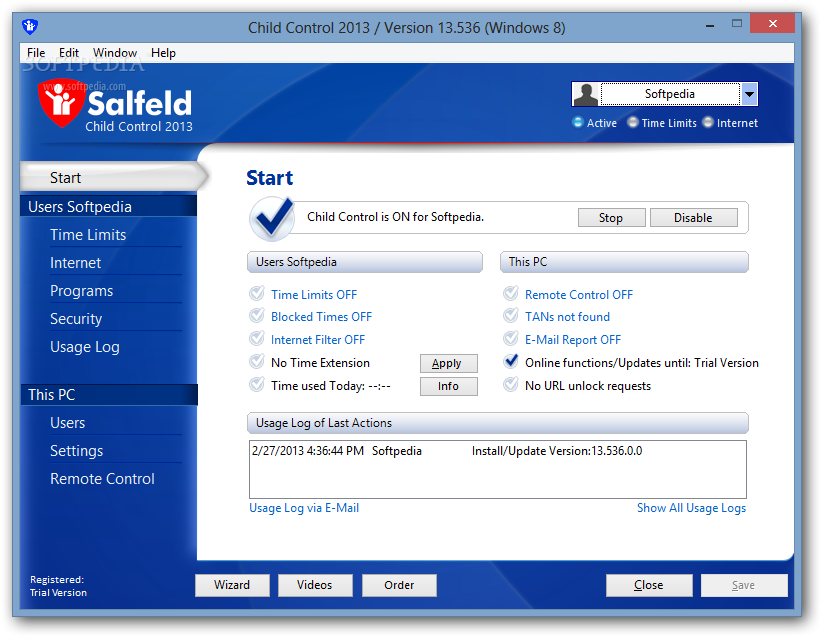822x637 pixels.
Task: Click the Users Softpedia sidebar header
Action: tap(109, 207)
